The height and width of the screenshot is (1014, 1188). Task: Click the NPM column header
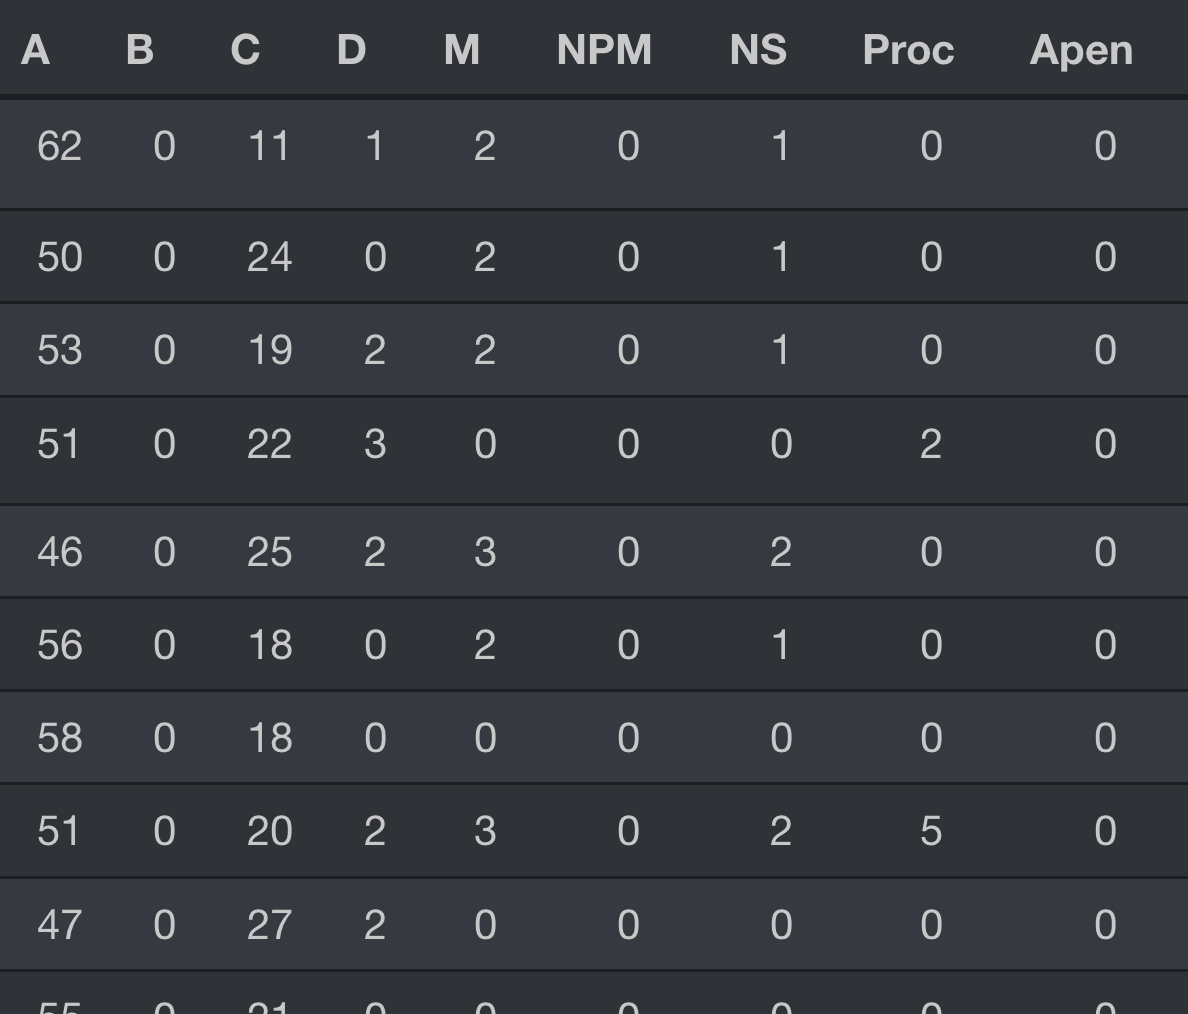[605, 50]
